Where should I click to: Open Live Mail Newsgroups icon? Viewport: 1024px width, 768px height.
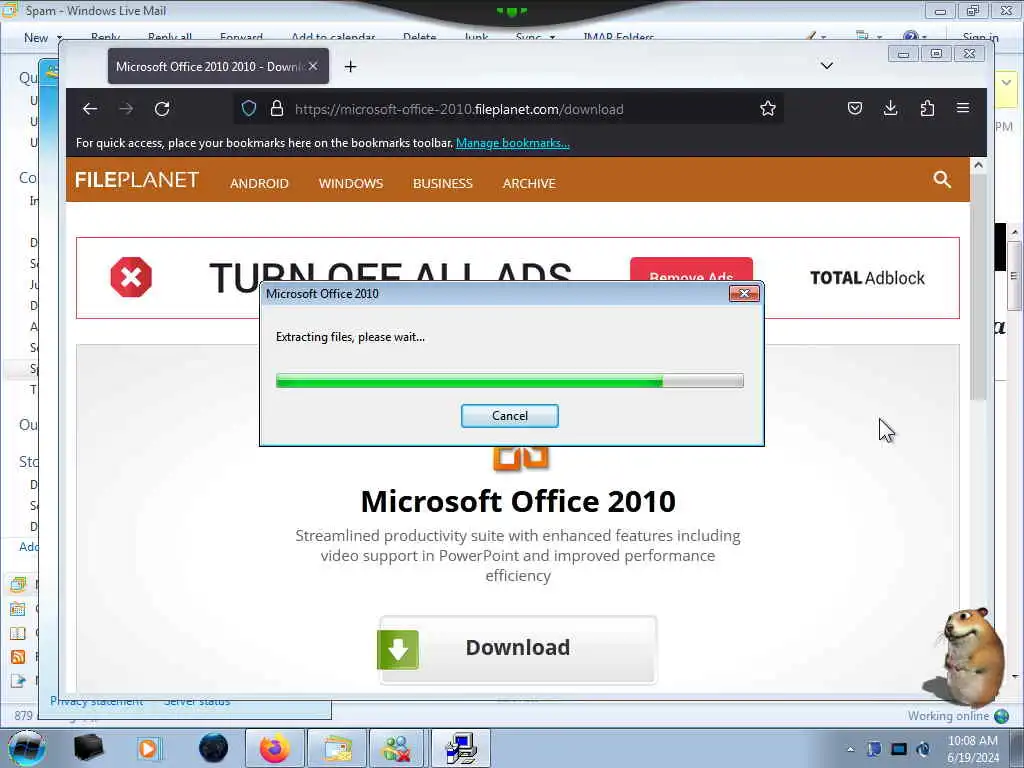point(18,681)
